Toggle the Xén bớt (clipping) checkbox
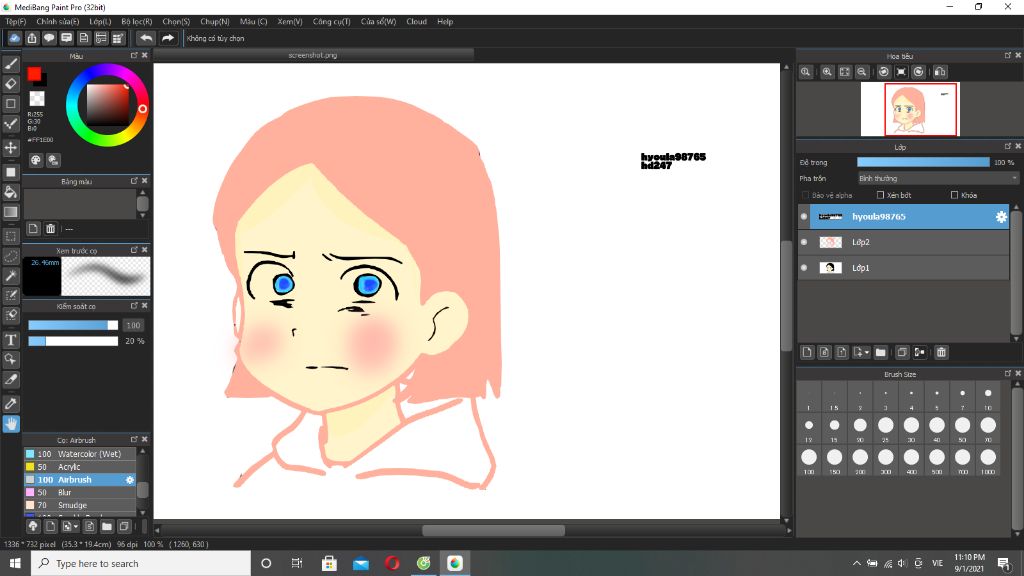This screenshot has height=576, width=1024. [880, 195]
